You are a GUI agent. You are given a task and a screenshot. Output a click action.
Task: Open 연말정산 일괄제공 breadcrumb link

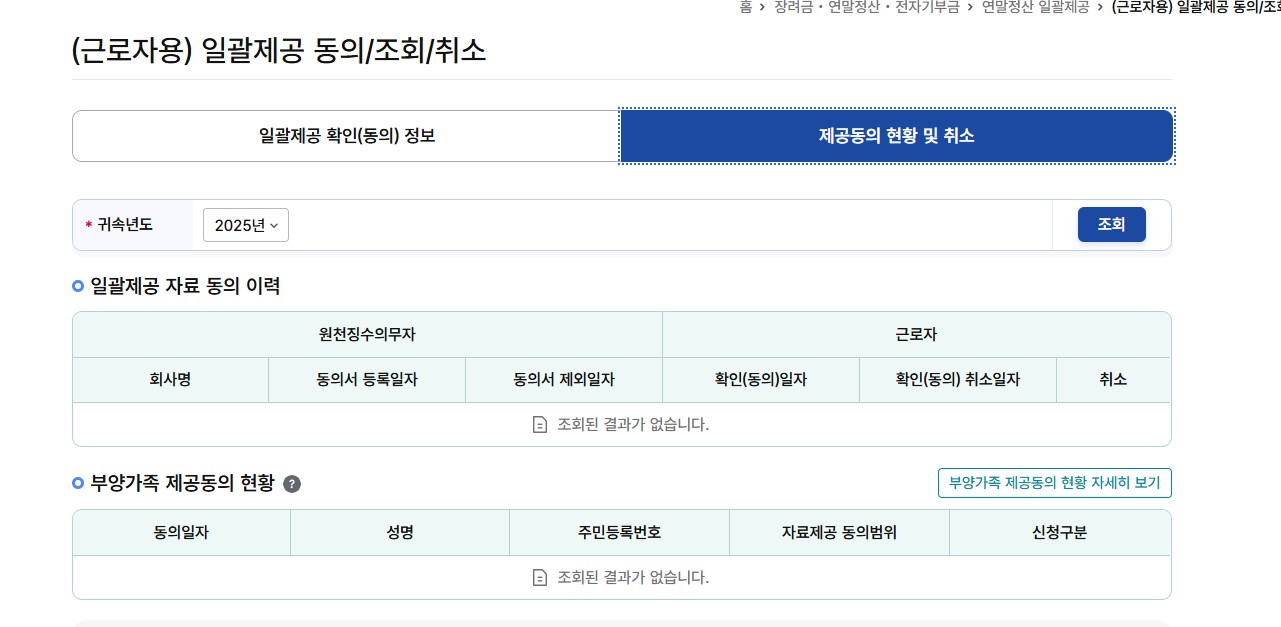click(x=1035, y=7)
